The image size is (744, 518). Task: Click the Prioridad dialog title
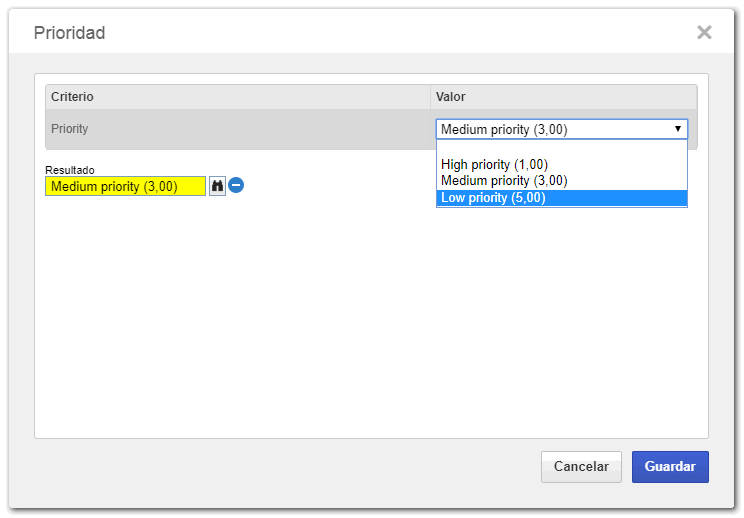pos(69,33)
